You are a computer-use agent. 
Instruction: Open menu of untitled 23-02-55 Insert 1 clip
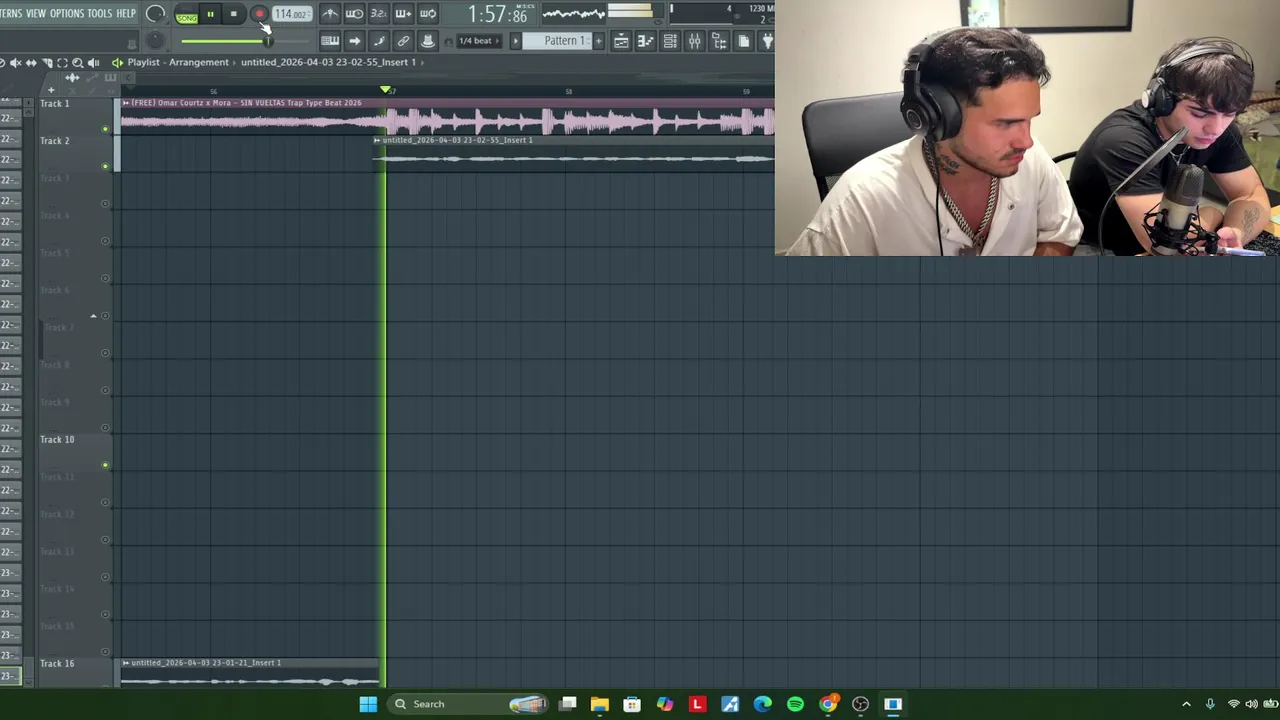377,140
